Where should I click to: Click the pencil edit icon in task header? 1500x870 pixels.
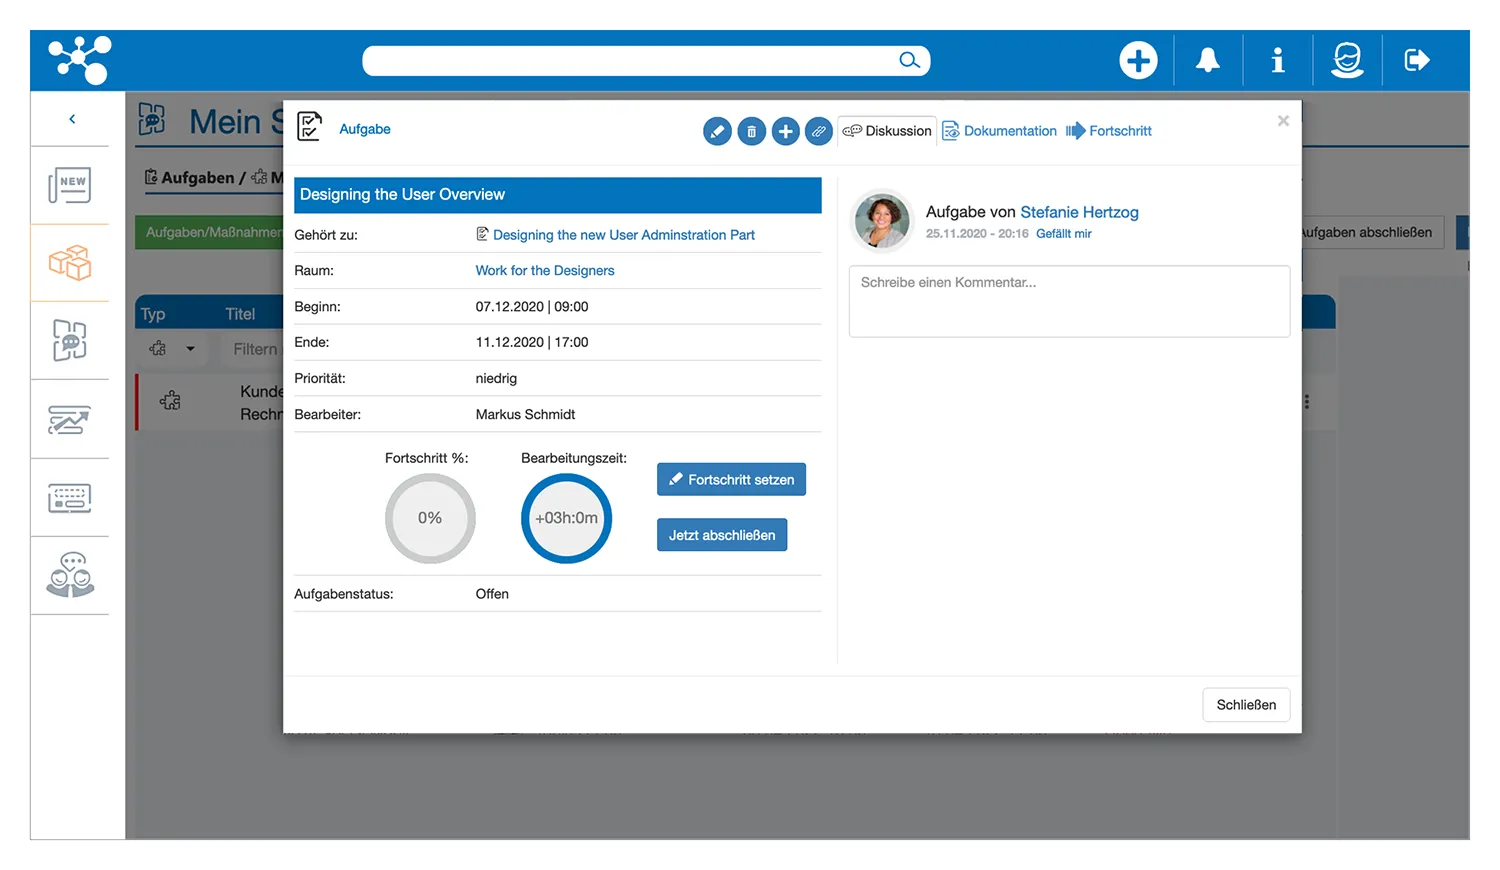(717, 131)
